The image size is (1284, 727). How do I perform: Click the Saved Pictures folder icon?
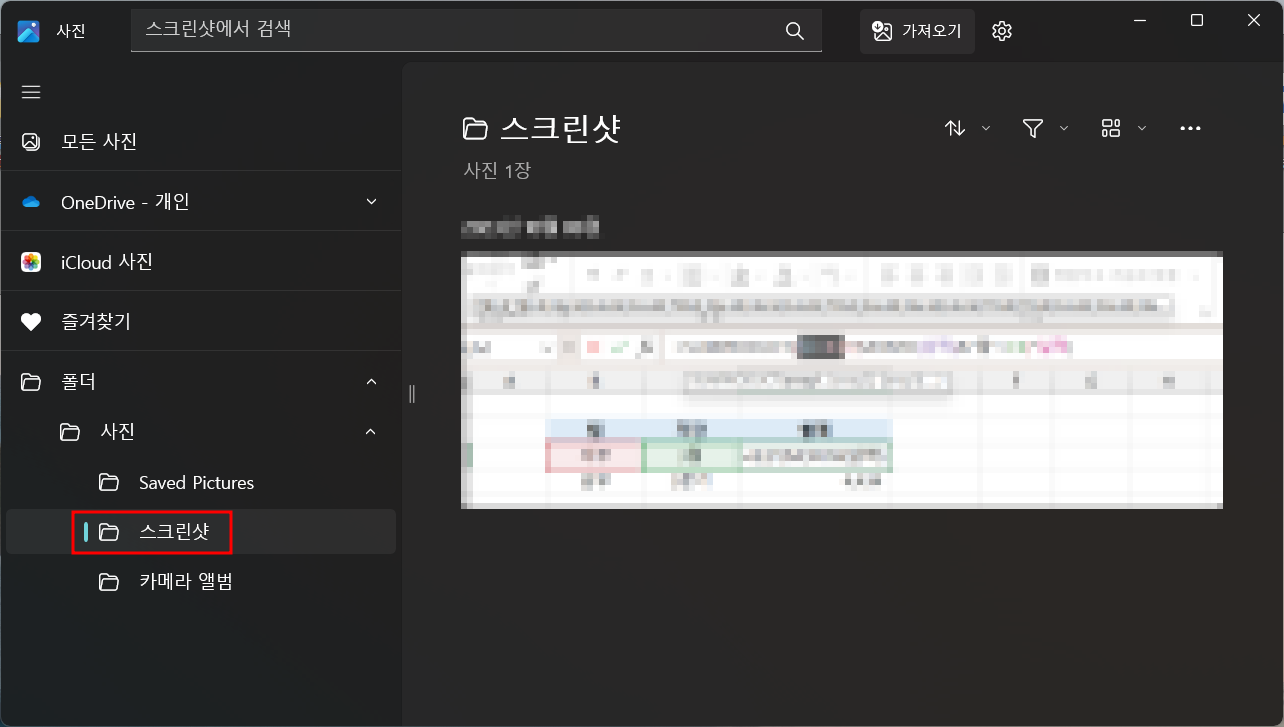(109, 482)
